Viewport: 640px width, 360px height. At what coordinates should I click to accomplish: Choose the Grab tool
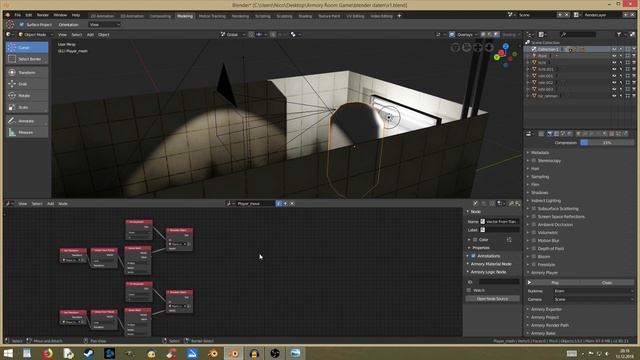27,84
